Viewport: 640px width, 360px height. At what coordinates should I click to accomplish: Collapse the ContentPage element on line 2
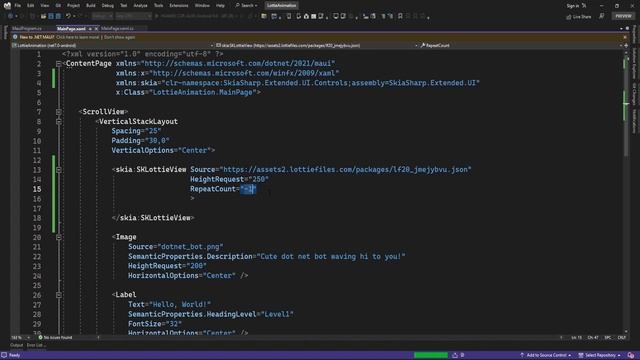click(59, 64)
